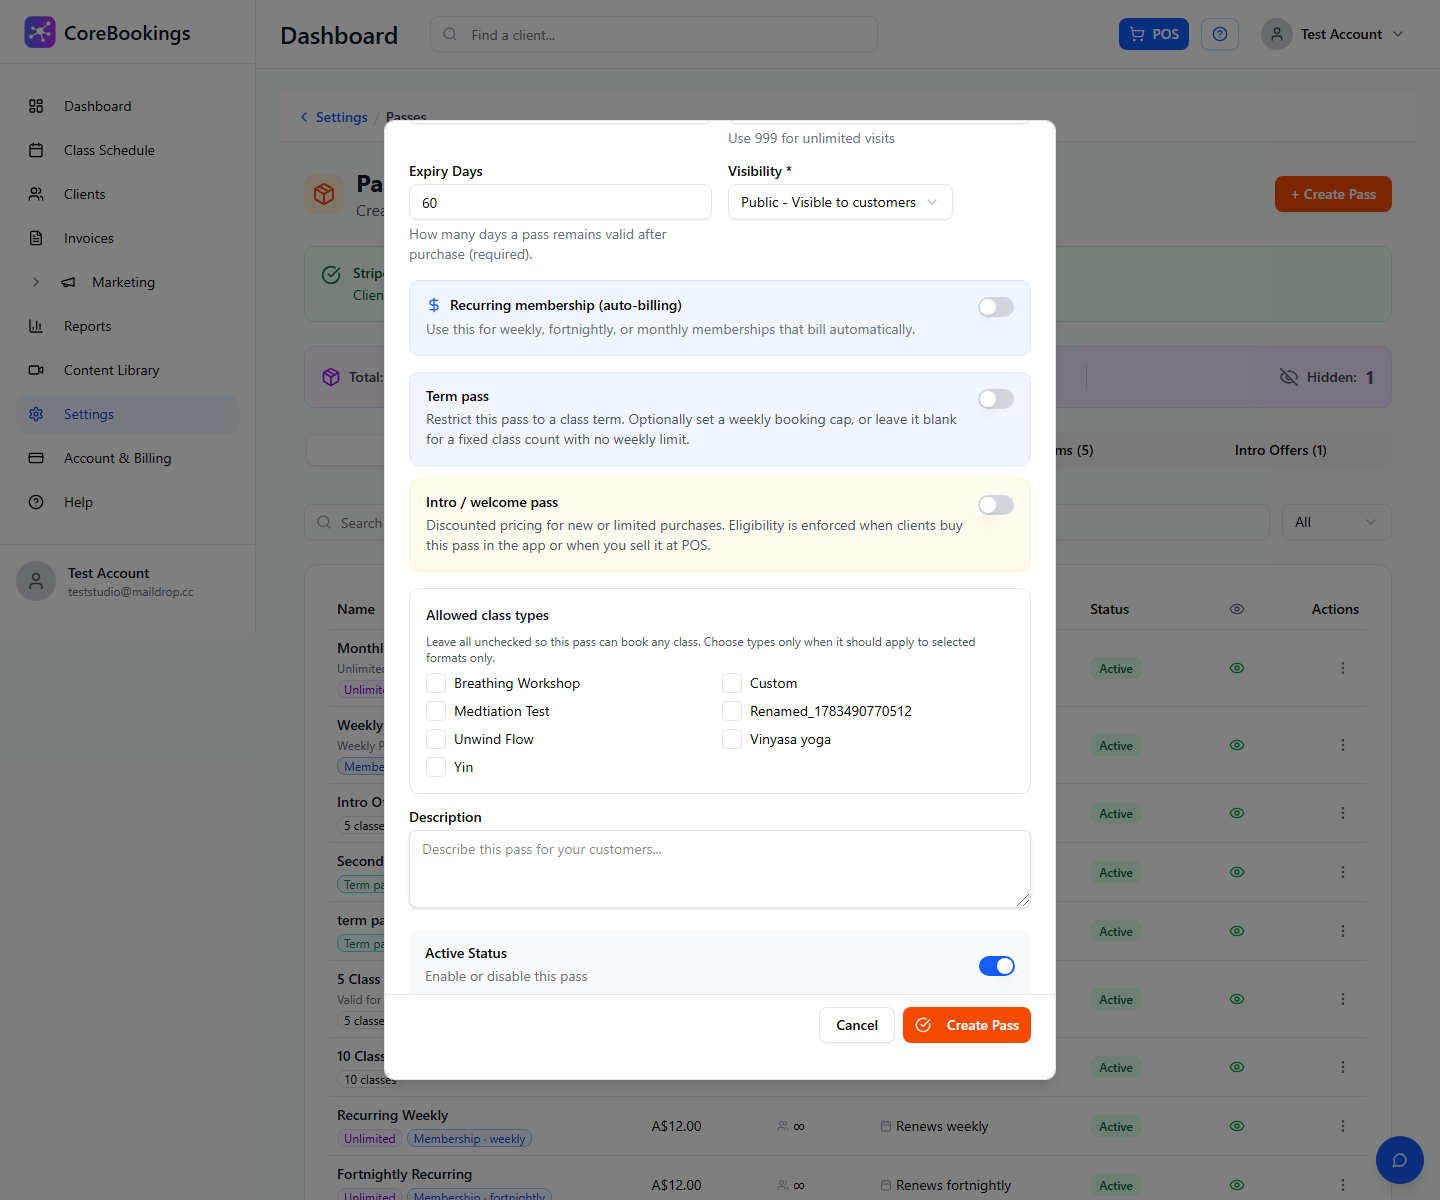Viewport: 1440px width, 1200px height.
Task: Click the search magnifier icon in top bar
Action: tap(450, 34)
